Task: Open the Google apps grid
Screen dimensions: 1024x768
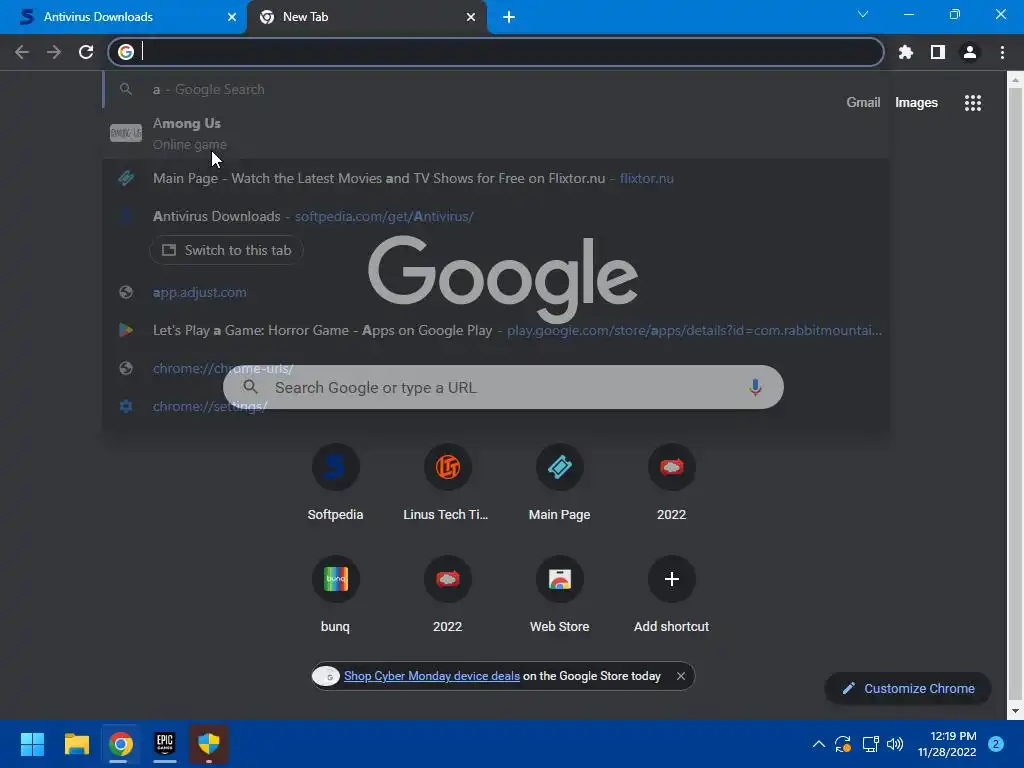Action: tap(972, 103)
